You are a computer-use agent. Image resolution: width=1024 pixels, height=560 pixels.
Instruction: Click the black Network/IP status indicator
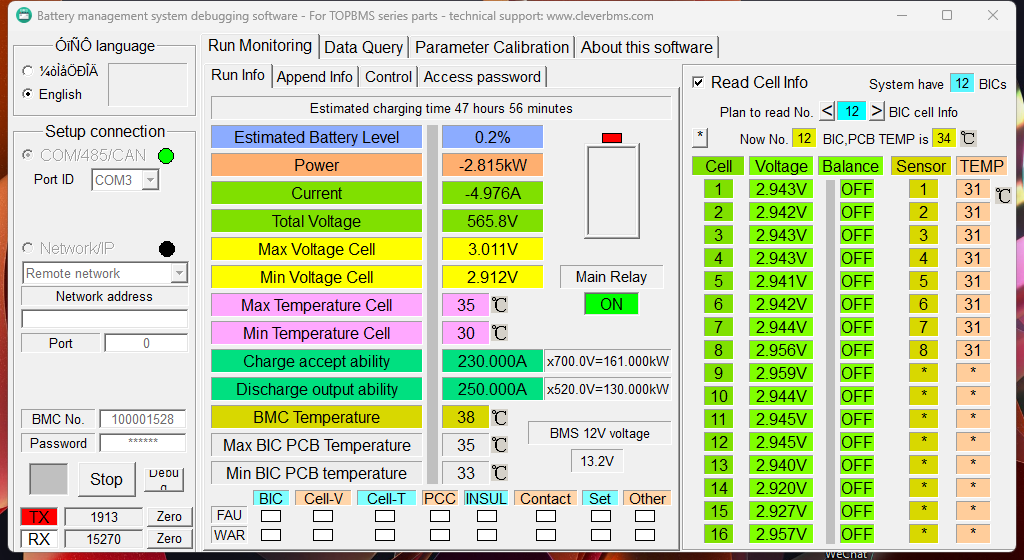(x=167, y=249)
